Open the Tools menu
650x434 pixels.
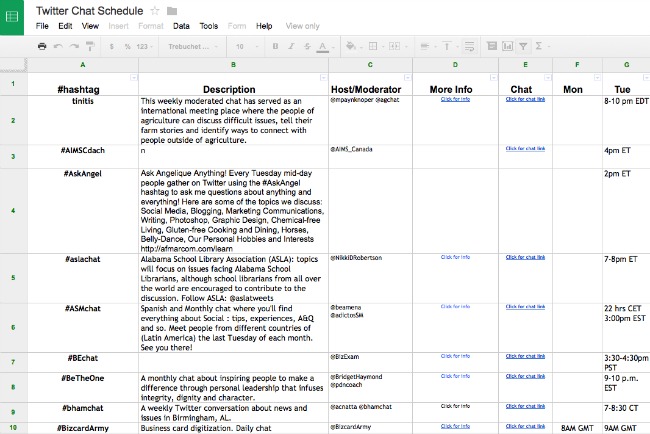point(209,26)
